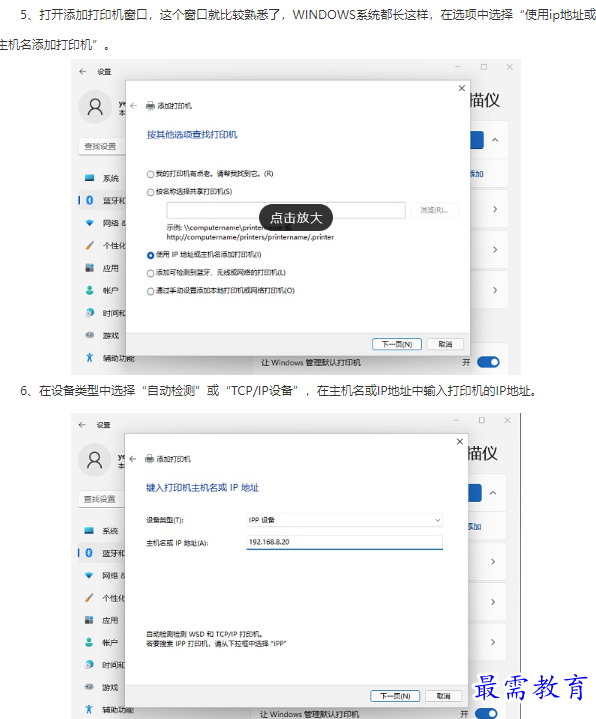Viewport: 596px width, 719px height.
Task: Click blue add-device button in step 6 Settings window
Action: point(475,493)
